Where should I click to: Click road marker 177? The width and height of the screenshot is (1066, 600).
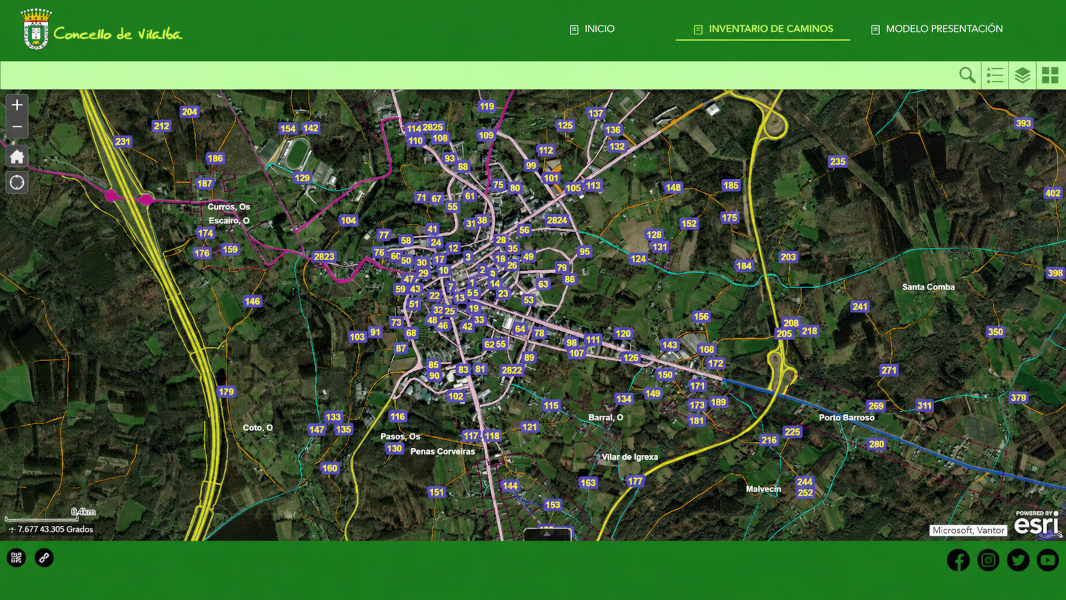(635, 481)
